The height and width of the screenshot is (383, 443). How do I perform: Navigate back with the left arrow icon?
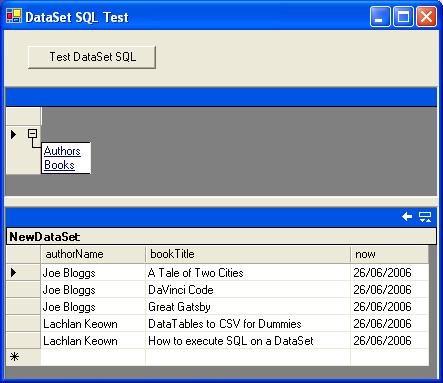(407, 217)
